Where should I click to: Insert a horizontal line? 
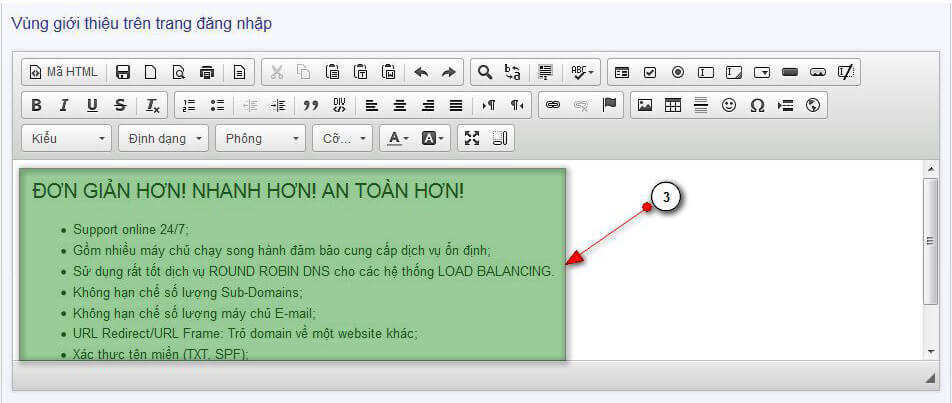click(701, 106)
